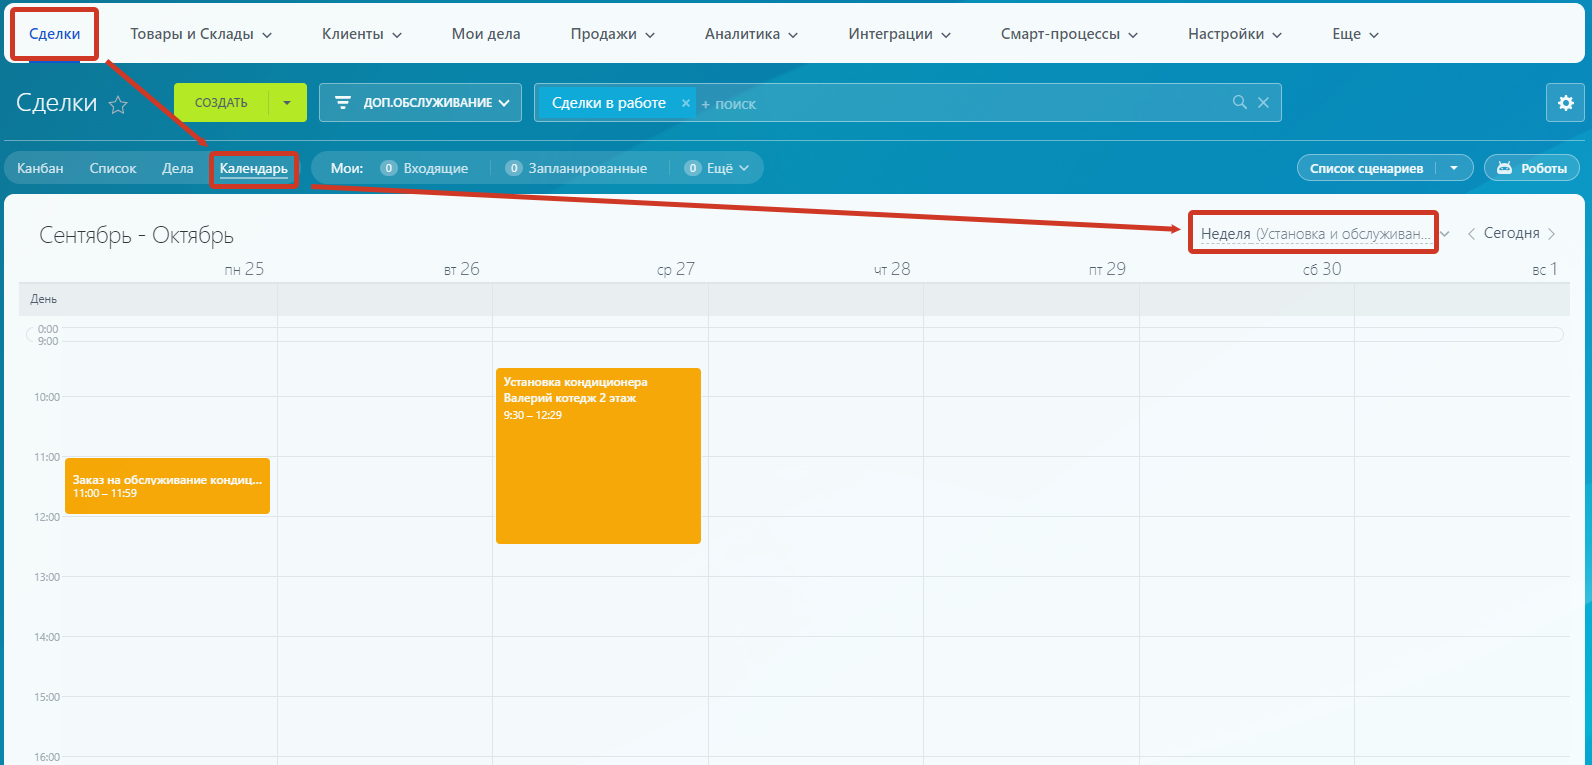Select the вт 26 day header
The image size is (1592, 765).
461,269
